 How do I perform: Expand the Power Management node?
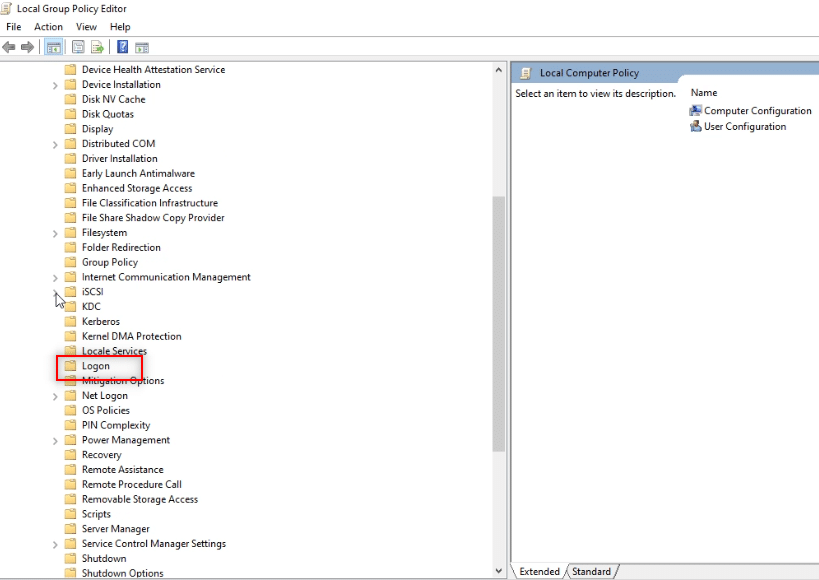click(55, 441)
